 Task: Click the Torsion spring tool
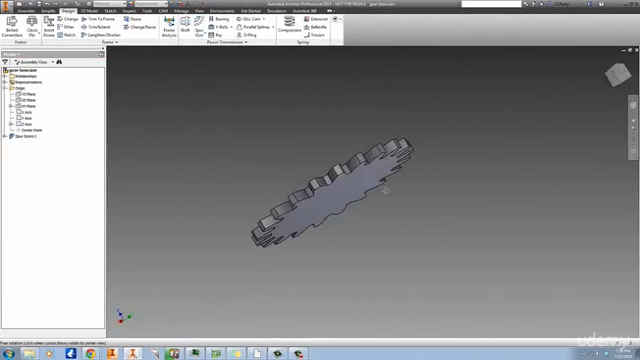314,35
